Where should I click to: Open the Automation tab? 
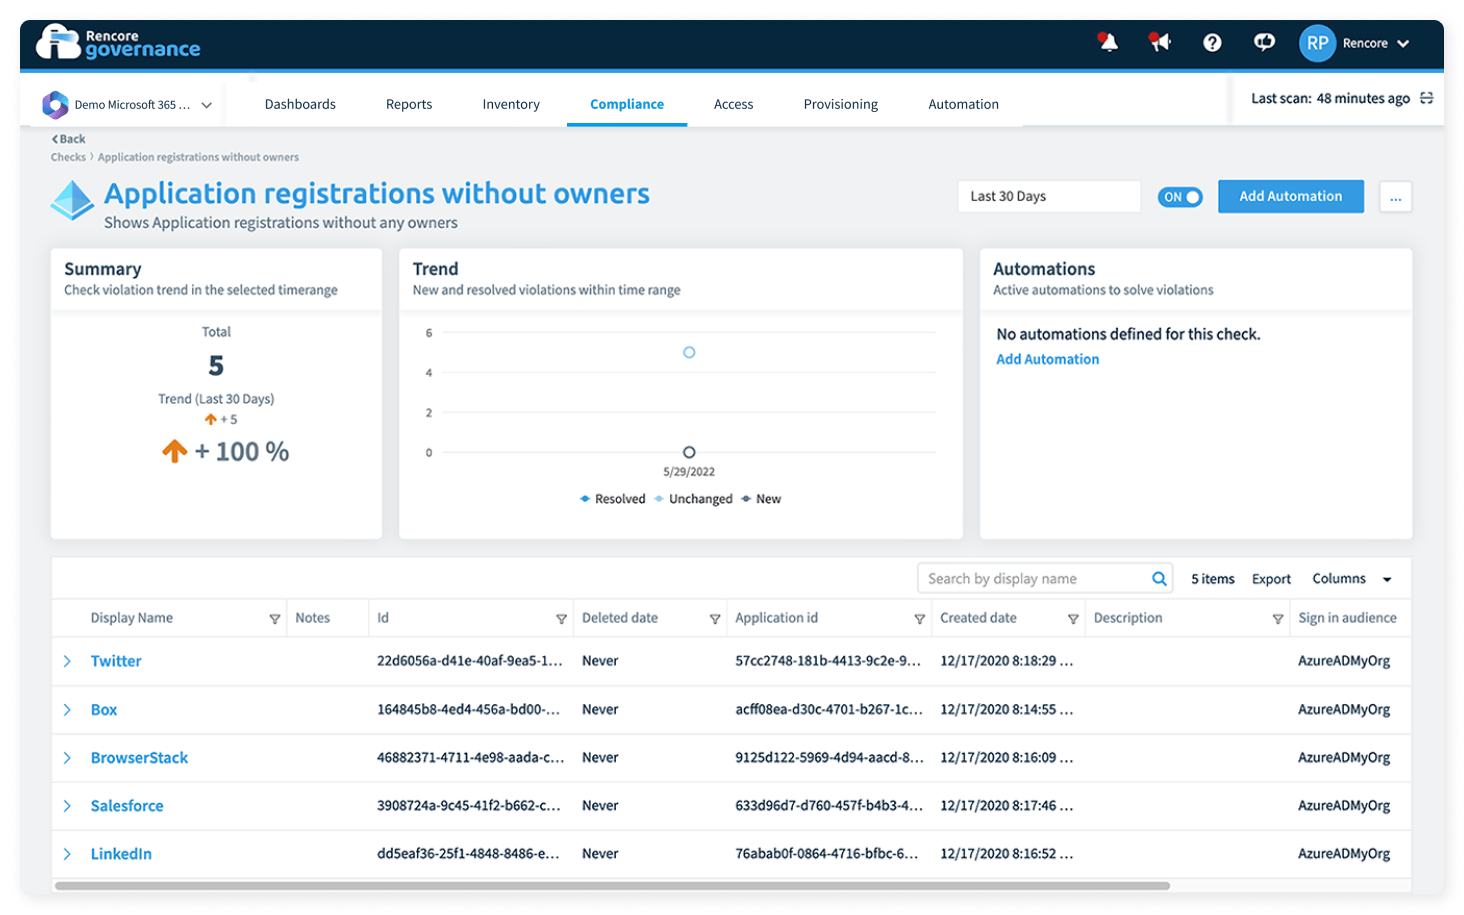pos(964,104)
